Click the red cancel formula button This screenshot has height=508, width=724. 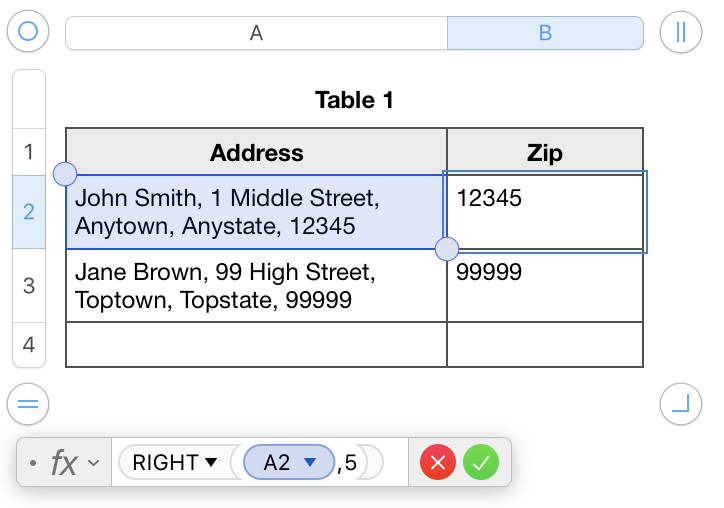(x=438, y=463)
